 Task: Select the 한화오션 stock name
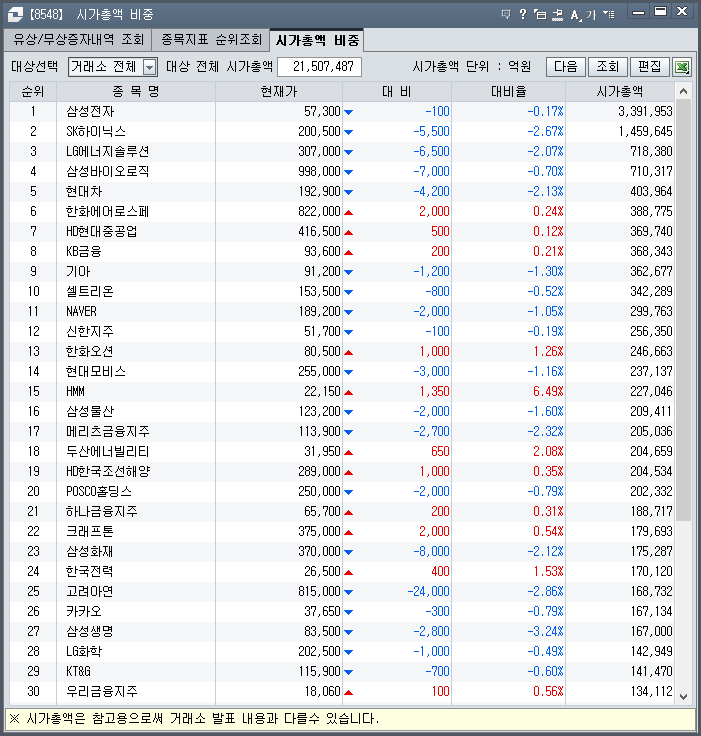(x=90, y=352)
